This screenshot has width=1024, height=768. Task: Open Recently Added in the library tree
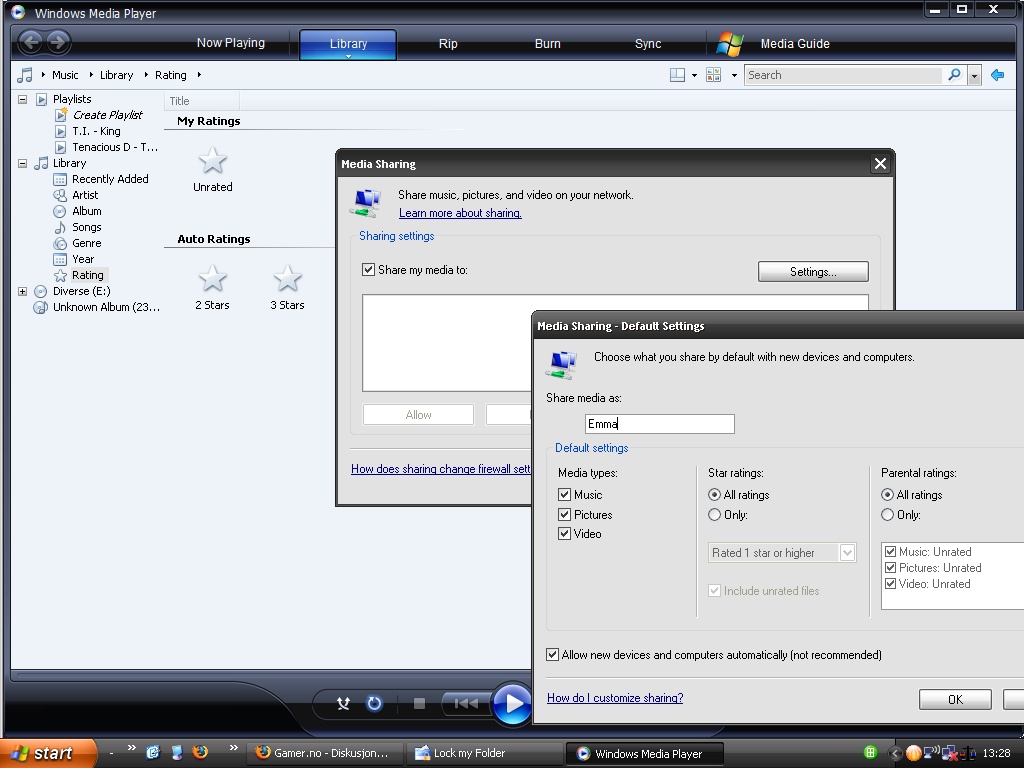click(110, 179)
